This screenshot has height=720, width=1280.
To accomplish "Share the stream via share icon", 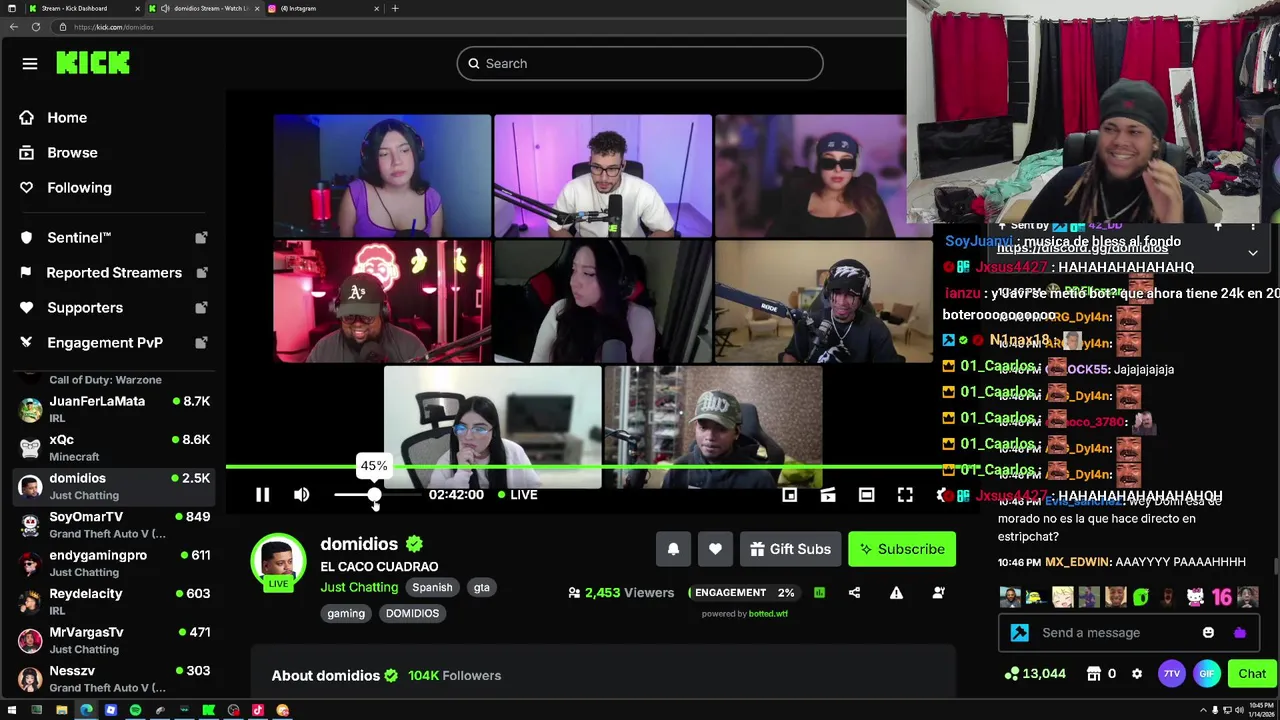I will (854, 593).
